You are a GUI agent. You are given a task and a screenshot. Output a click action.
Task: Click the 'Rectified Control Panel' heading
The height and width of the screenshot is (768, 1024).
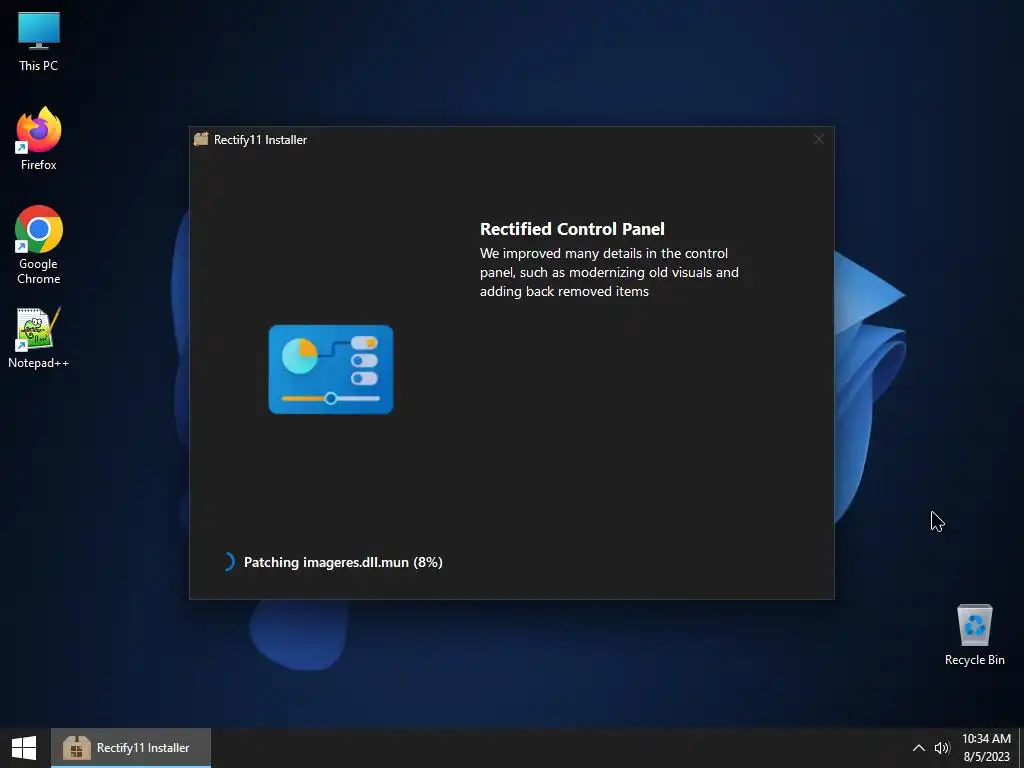click(572, 229)
